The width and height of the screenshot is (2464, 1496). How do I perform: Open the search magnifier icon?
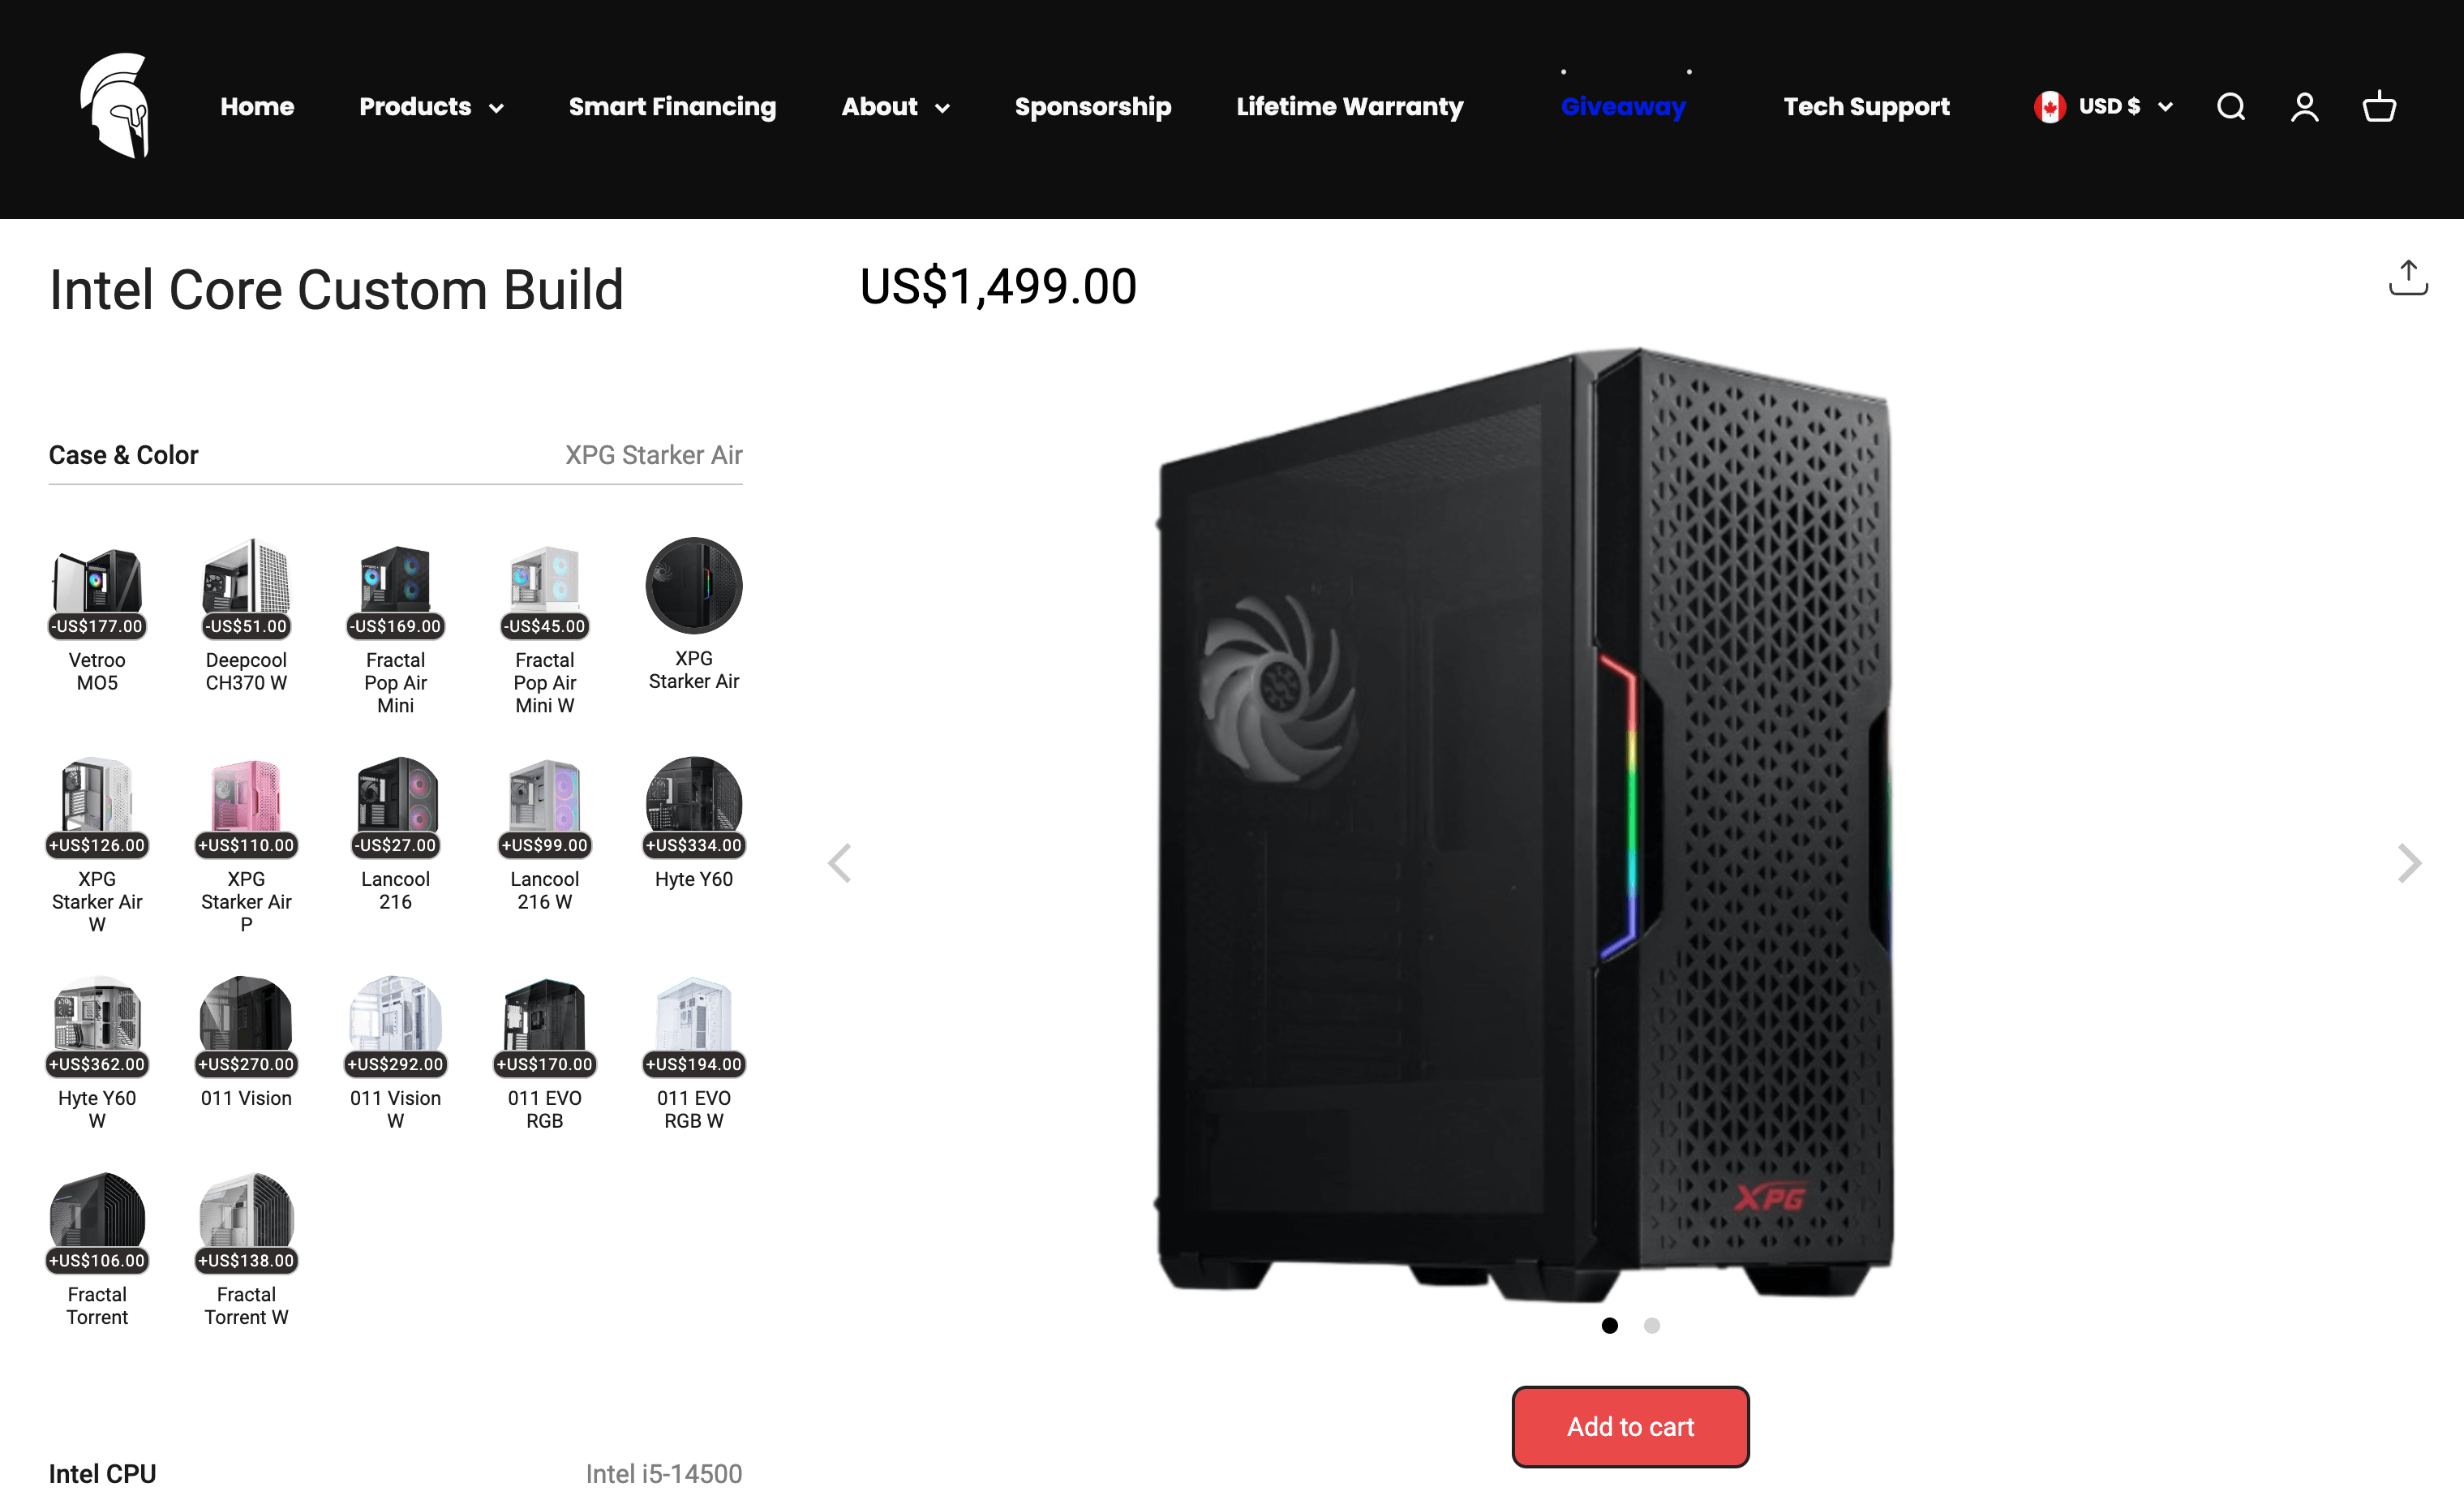2231,107
